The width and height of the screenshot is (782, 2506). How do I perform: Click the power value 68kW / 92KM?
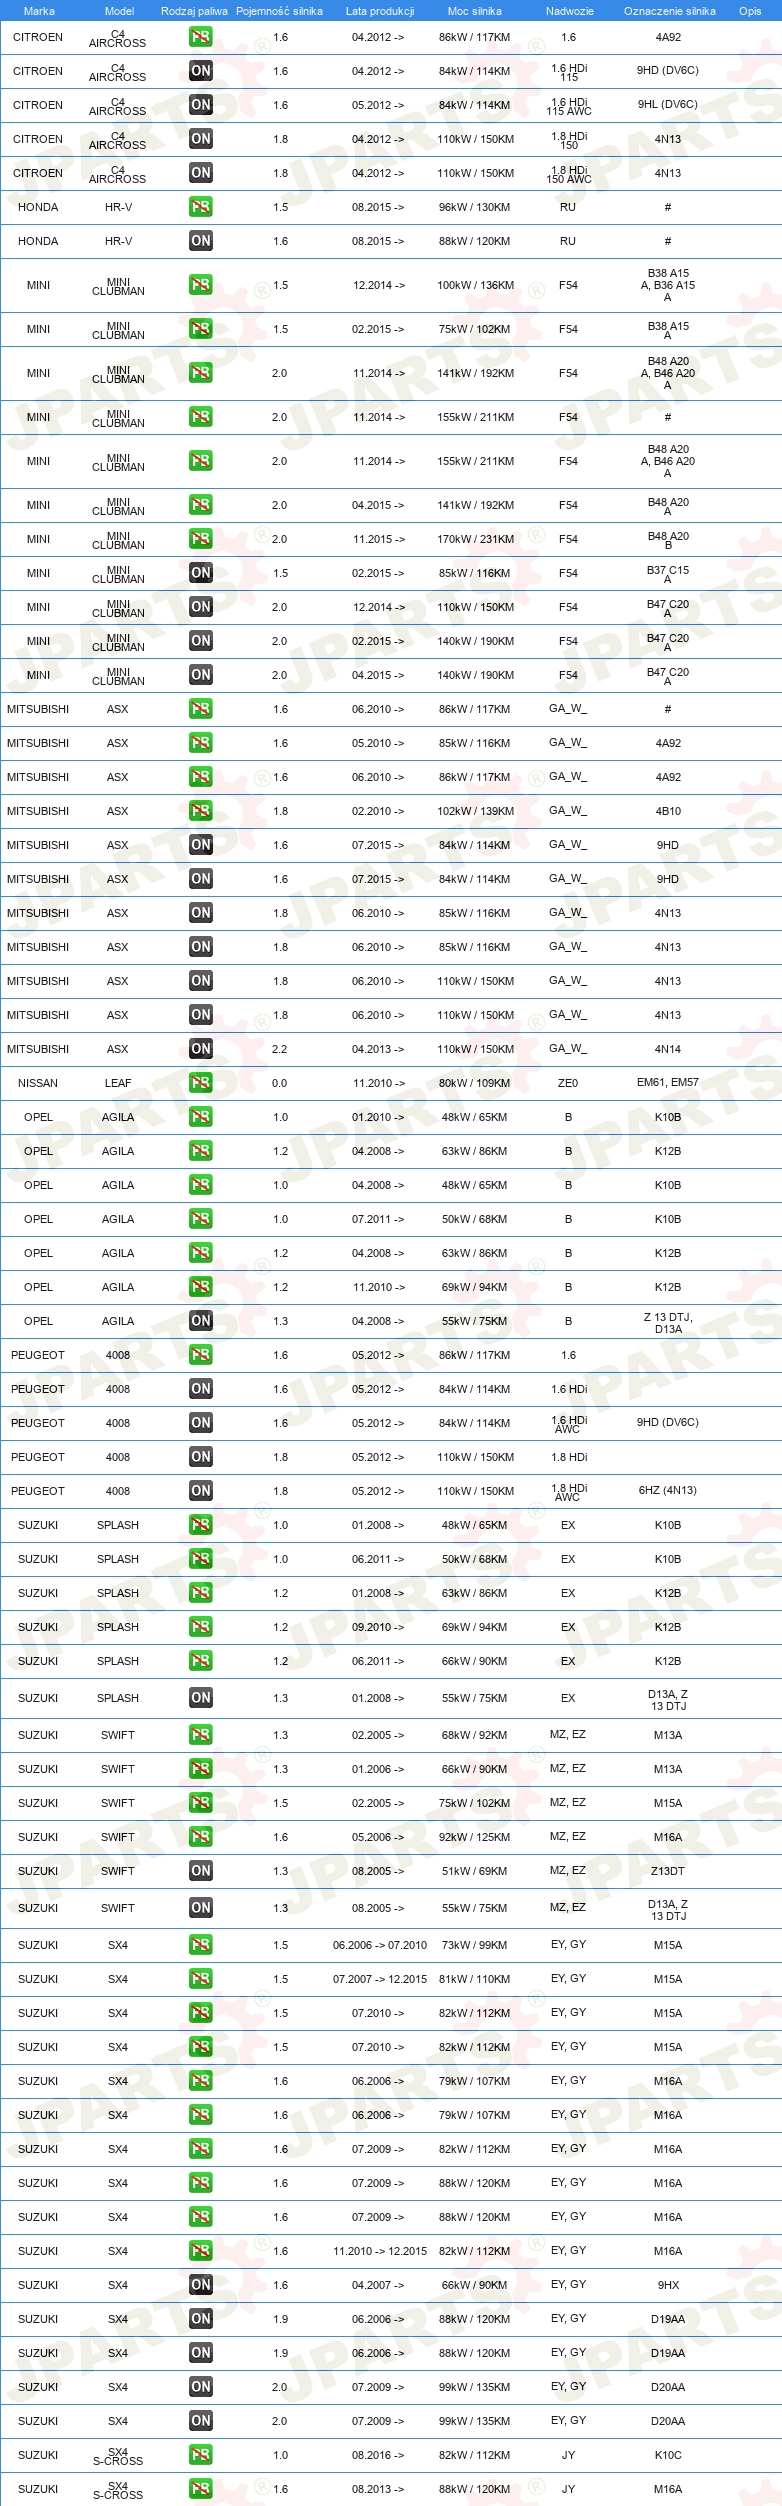(x=474, y=1735)
